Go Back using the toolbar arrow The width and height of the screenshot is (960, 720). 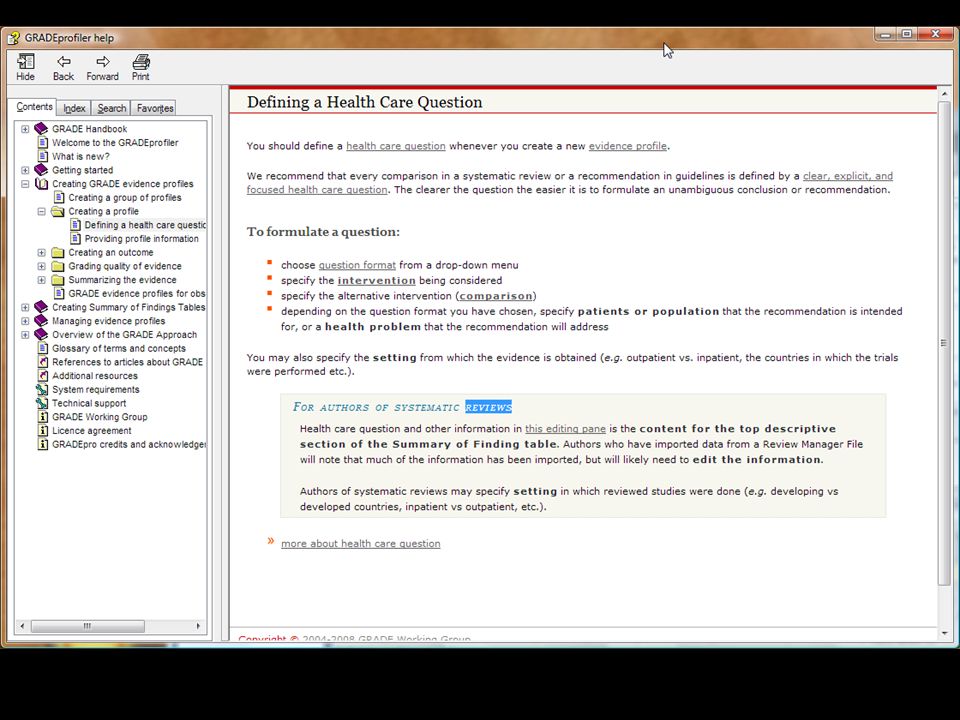click(x=63, y=61)
